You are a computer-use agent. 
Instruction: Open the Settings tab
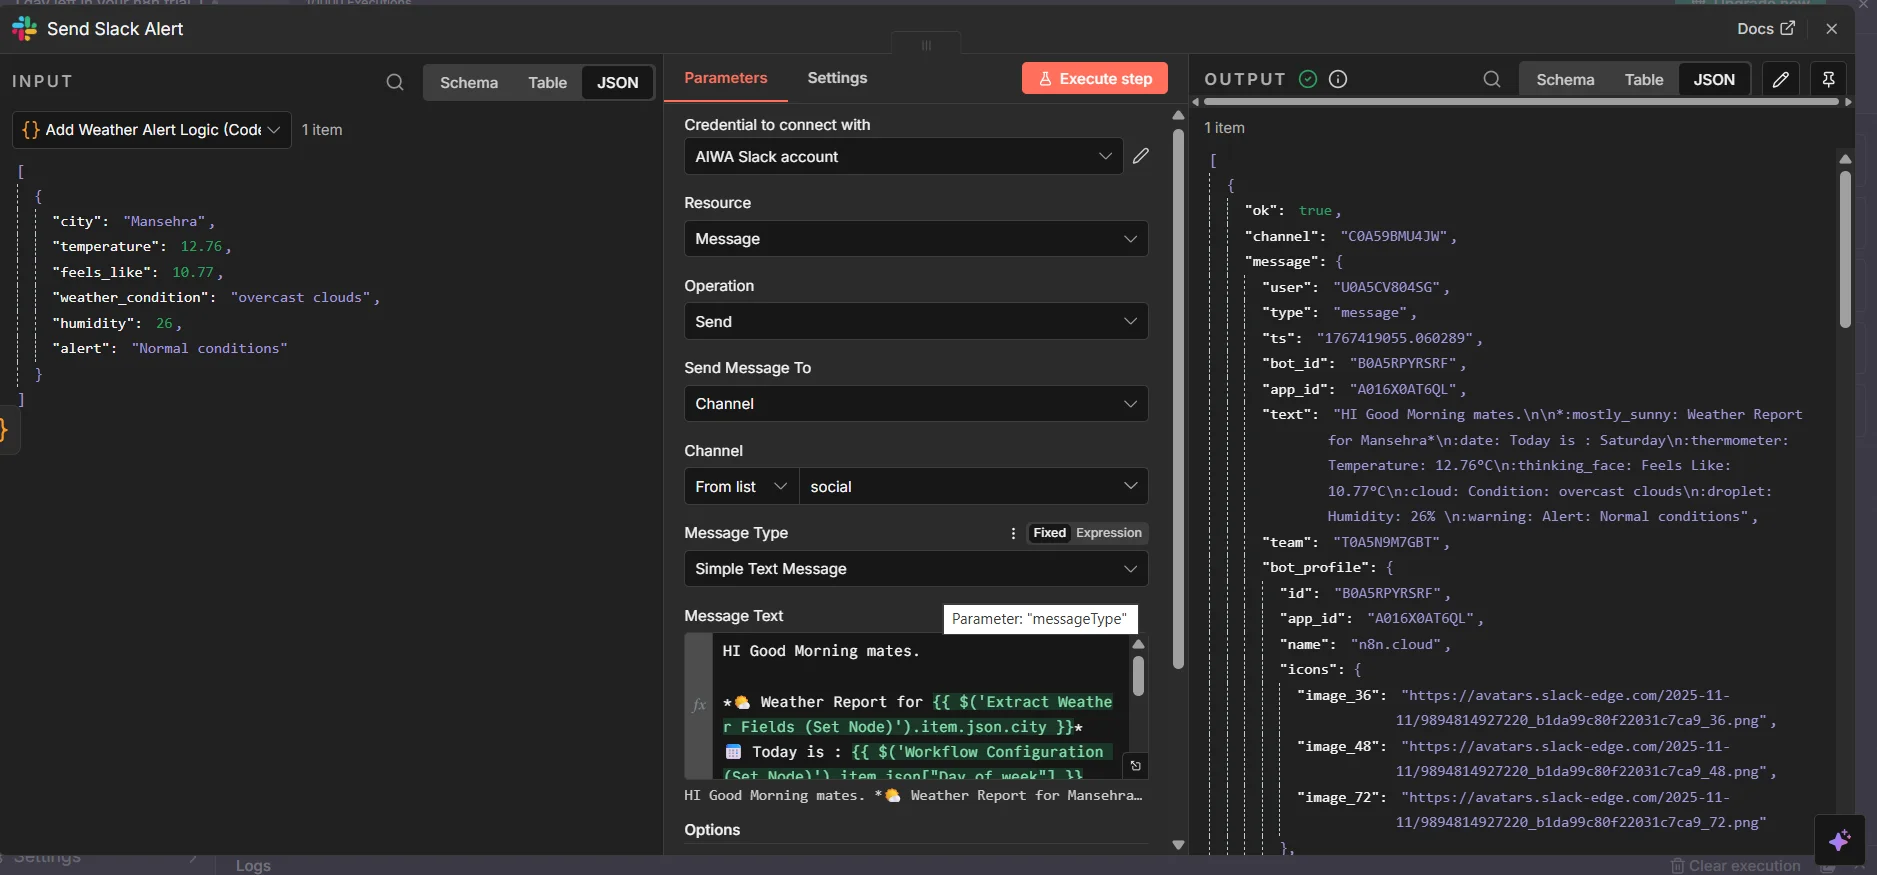point(837,78)
